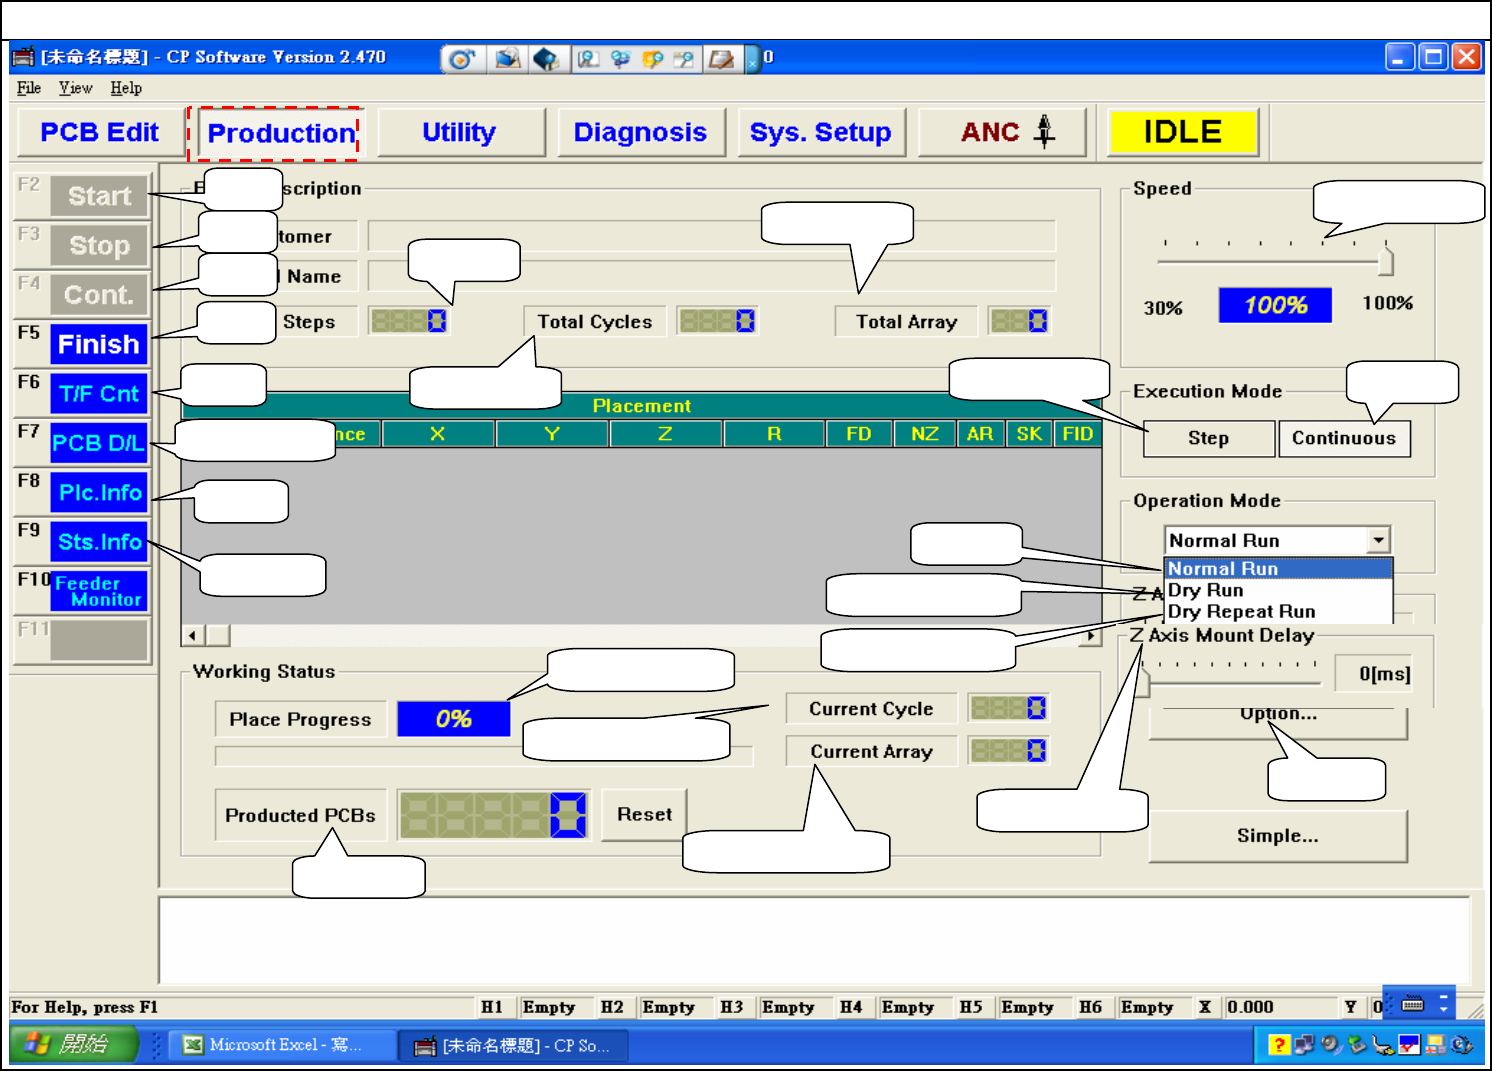Click the Producted PCBs counter display
Viewport: 1492px width, 1071px height.
pyautogui.click(x=494, y=815)
